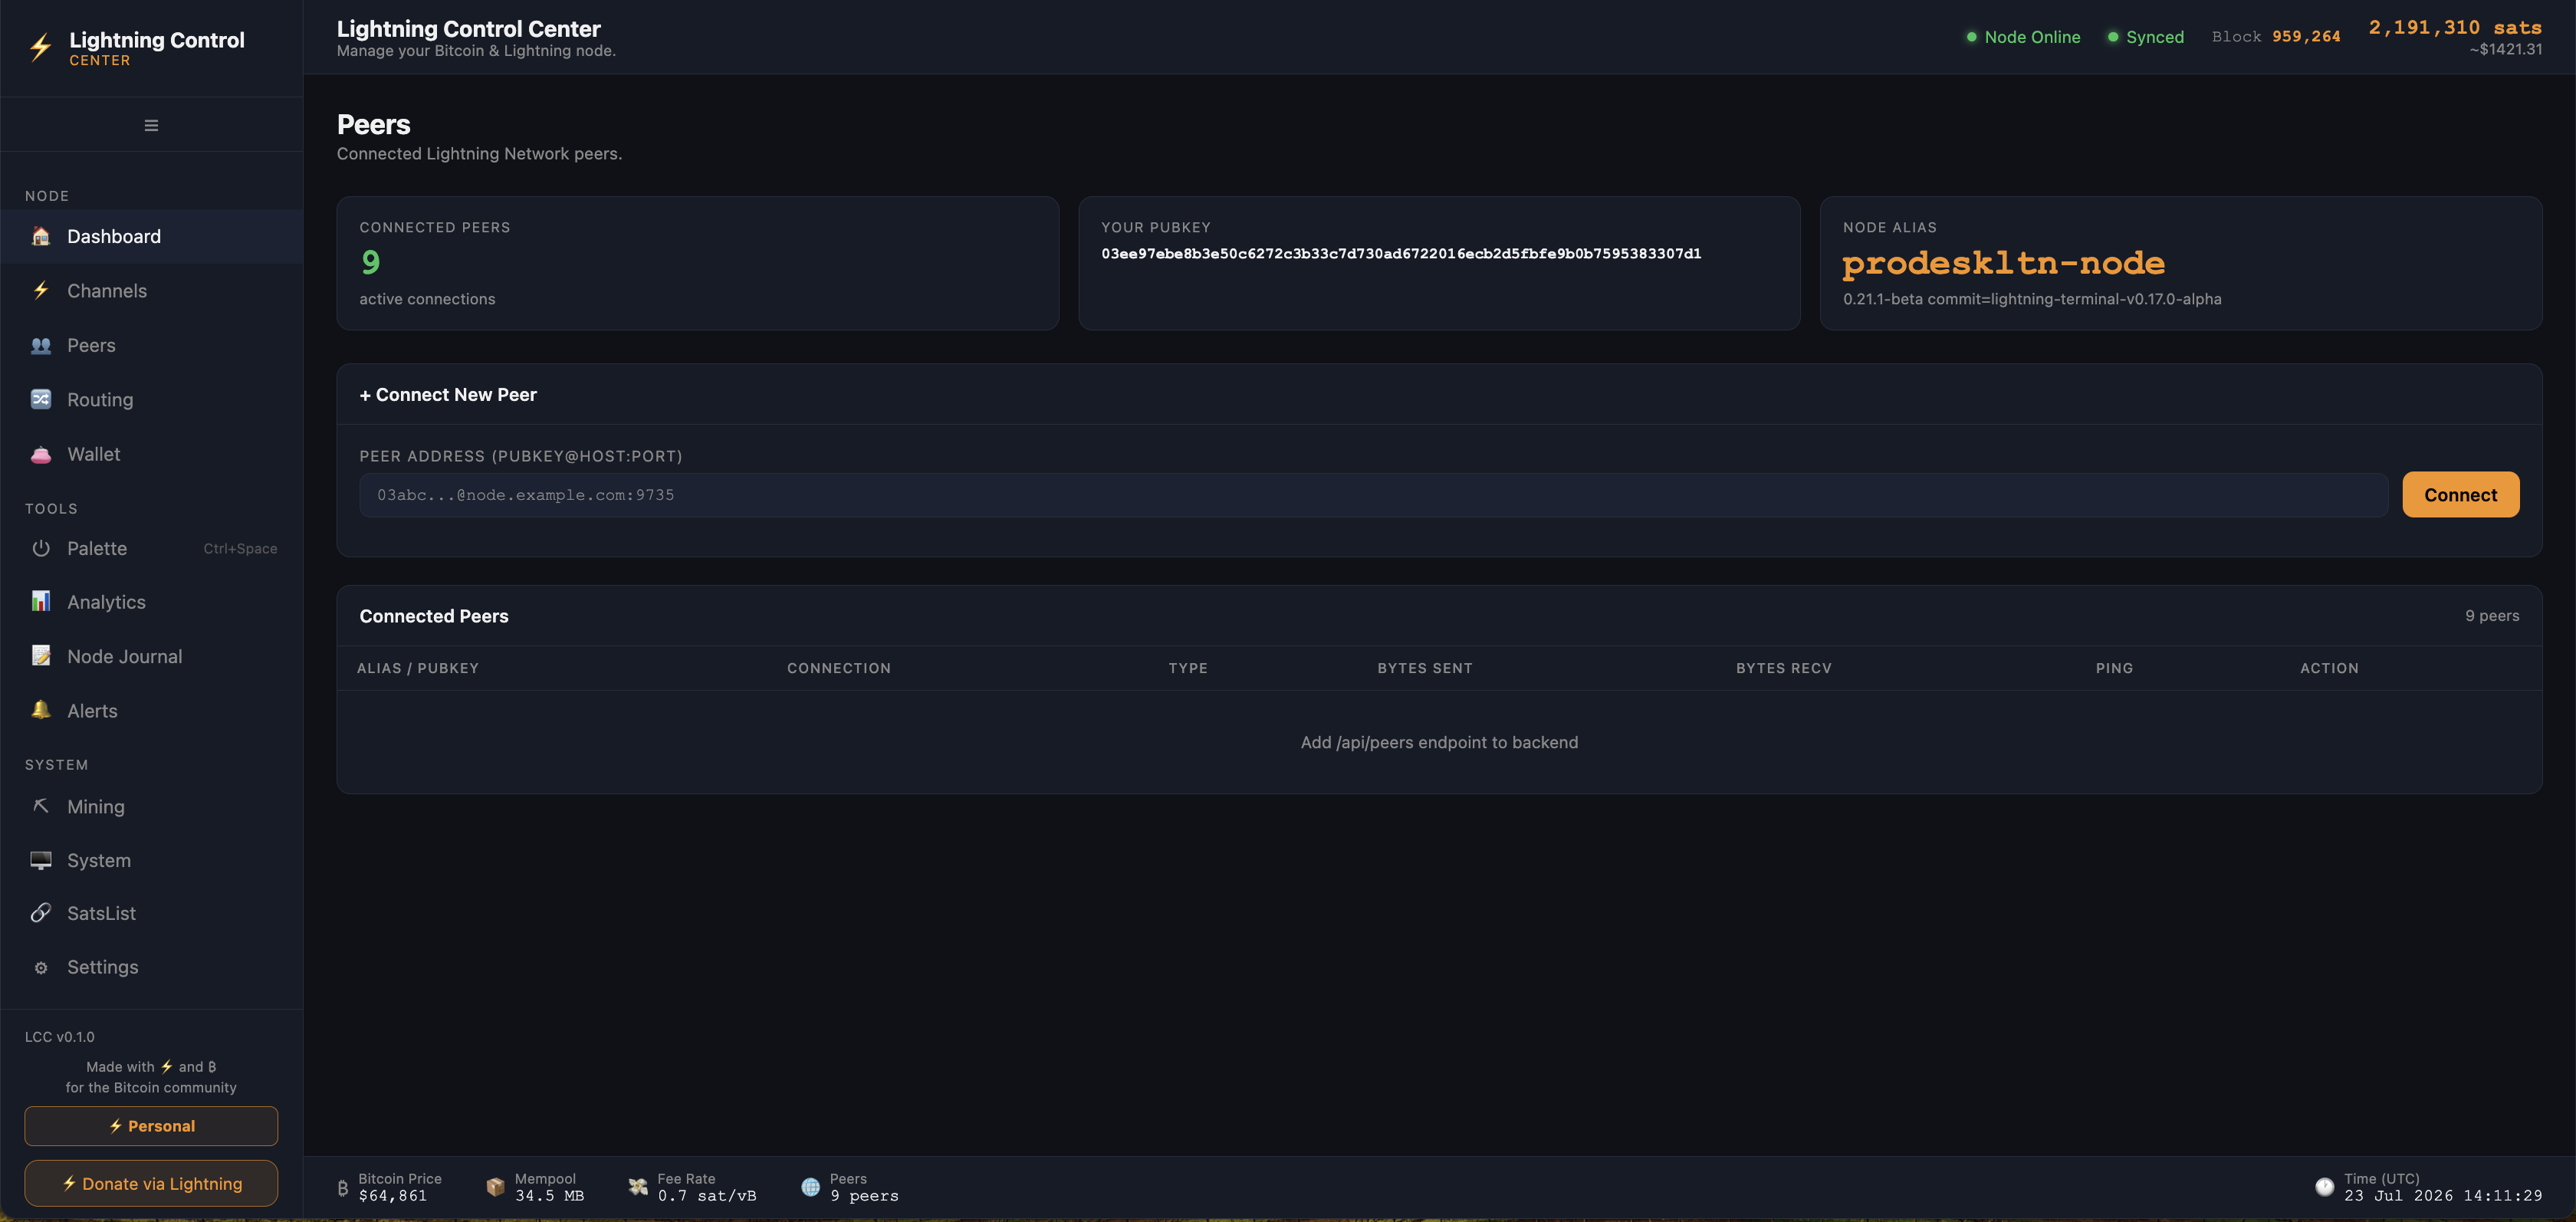Click the SatsList link icon
This screenshot has width=2576, height=1222.
pos(41,913)
